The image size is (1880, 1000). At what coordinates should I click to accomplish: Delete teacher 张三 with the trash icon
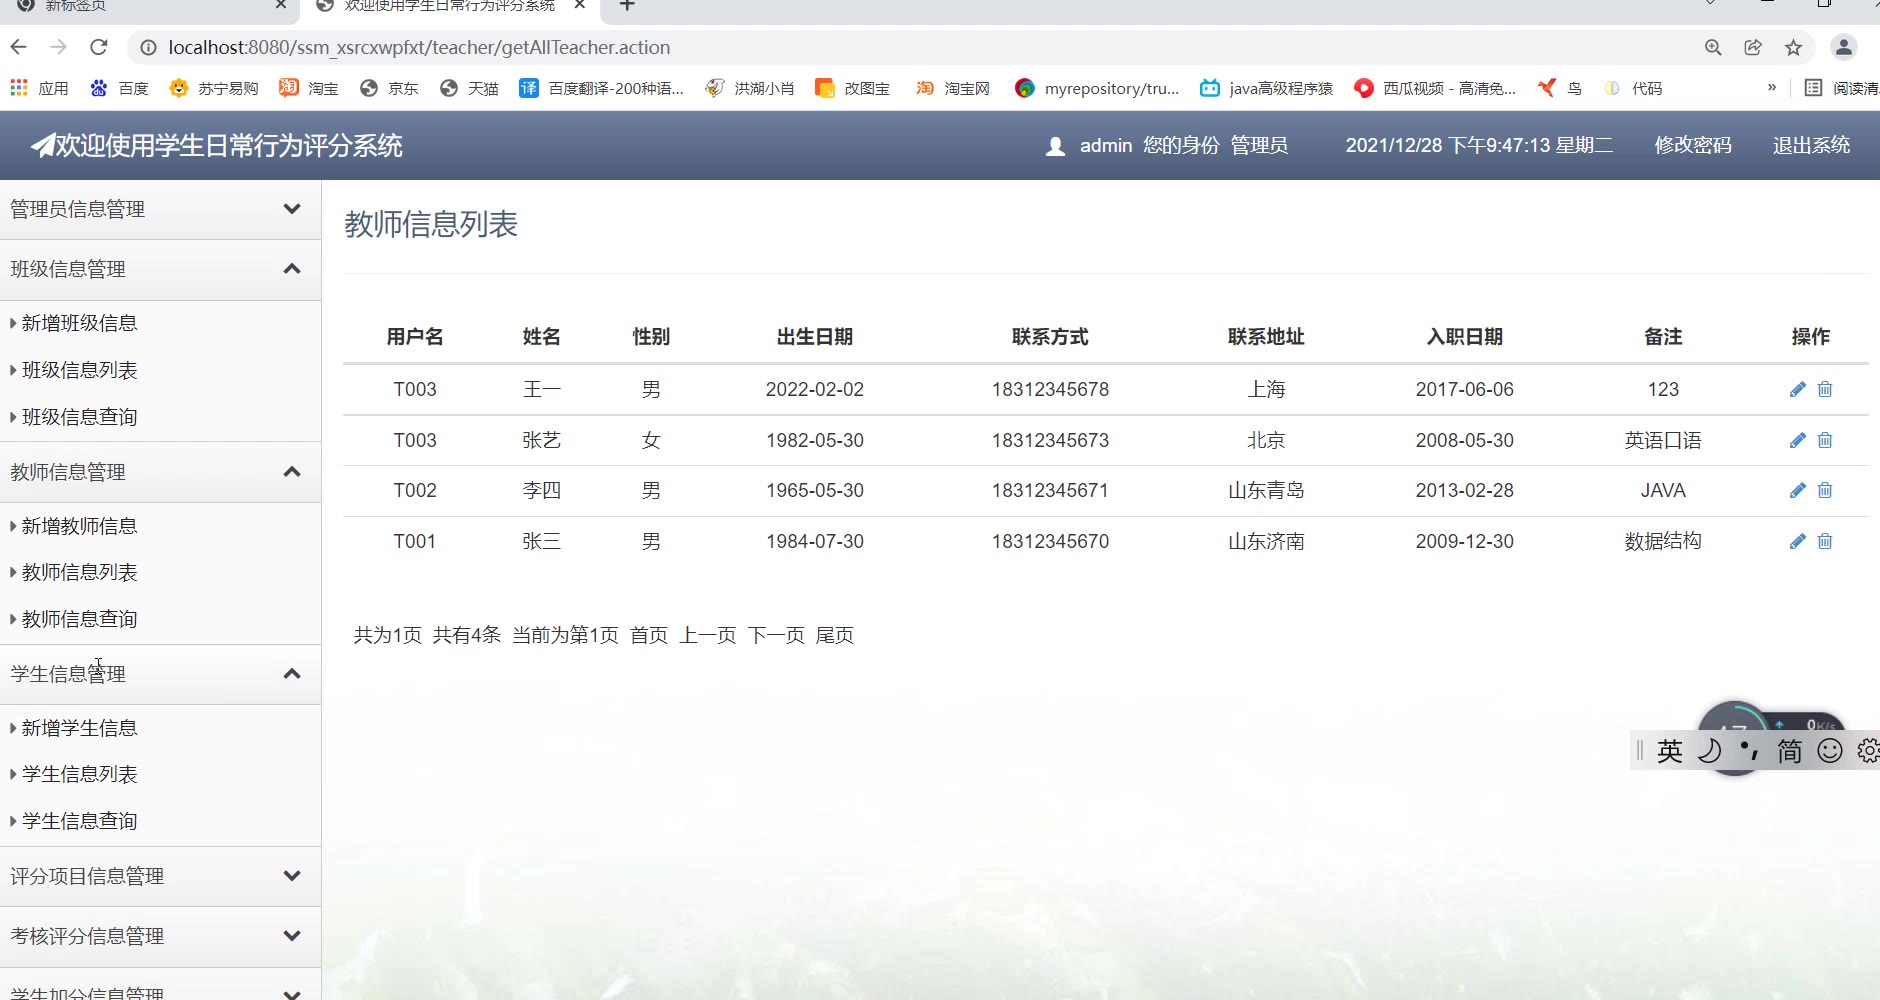tap(1825, 541)
